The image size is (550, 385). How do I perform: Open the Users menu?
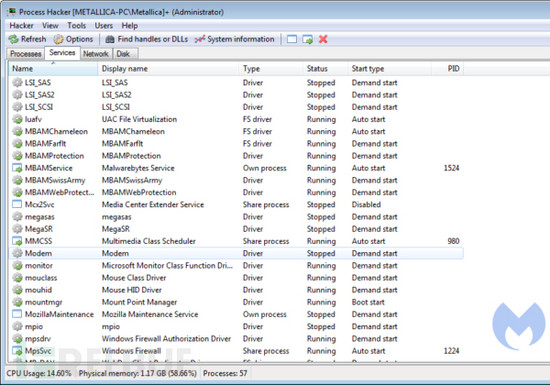[104, 26]
